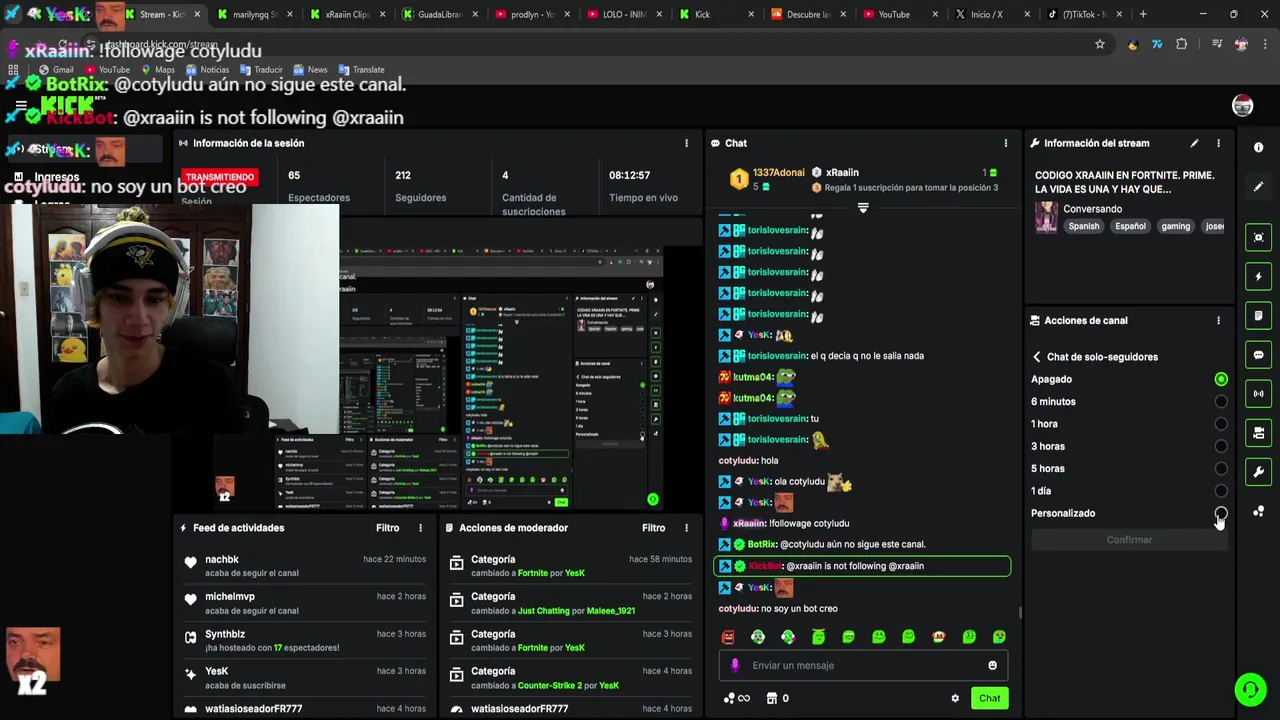Click the Confirmar button
This screenshot has width=1280, height=720.
(x=1129, y=540)
